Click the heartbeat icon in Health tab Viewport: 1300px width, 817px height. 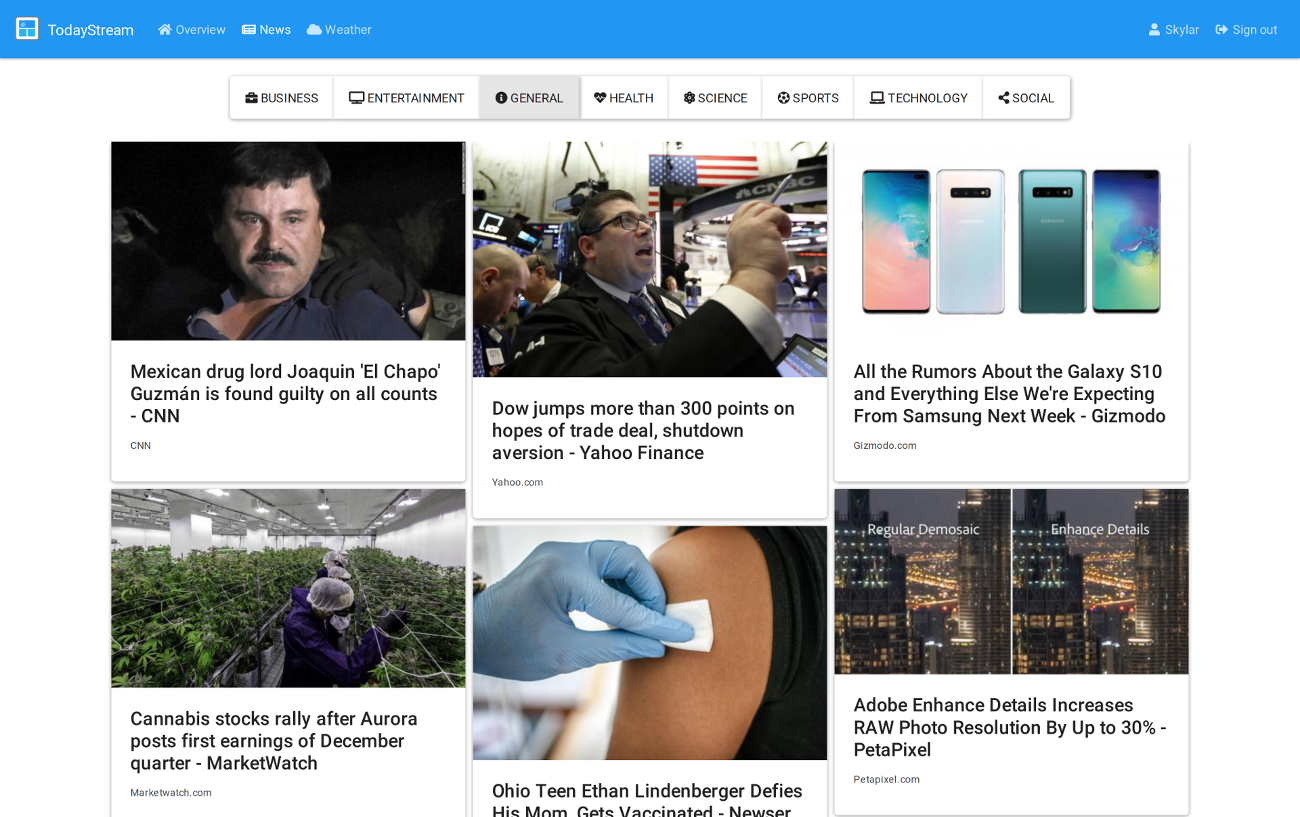point(600,98)
